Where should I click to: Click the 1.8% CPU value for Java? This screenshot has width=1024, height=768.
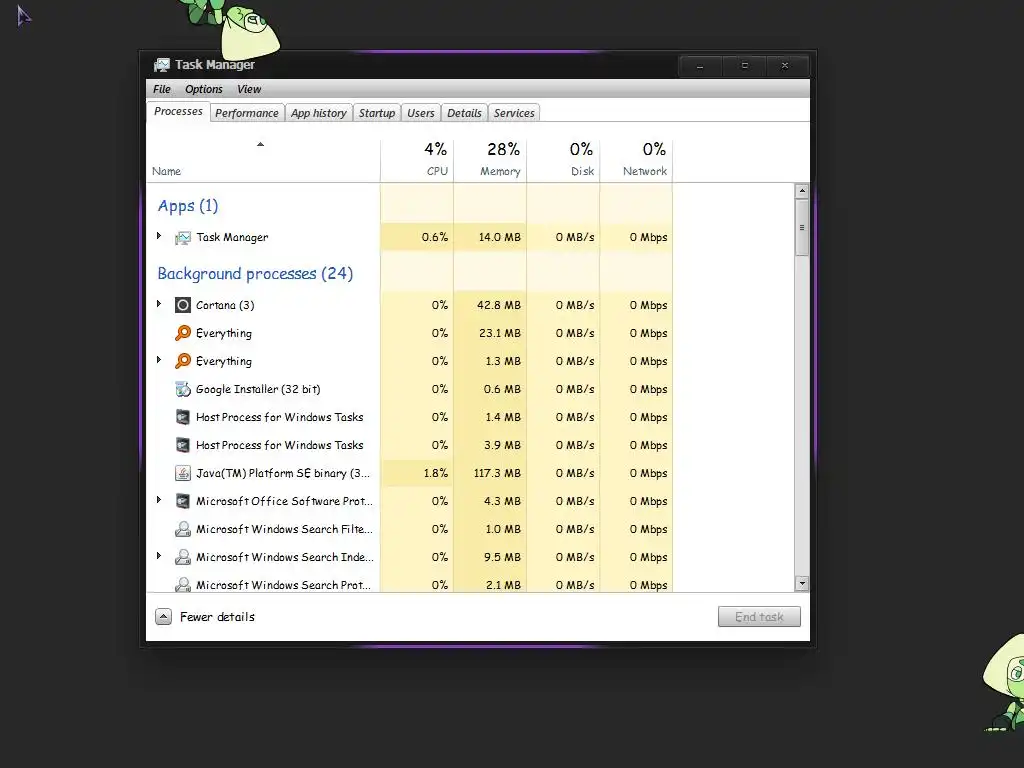pyautogui.click(x=436, y=473)
